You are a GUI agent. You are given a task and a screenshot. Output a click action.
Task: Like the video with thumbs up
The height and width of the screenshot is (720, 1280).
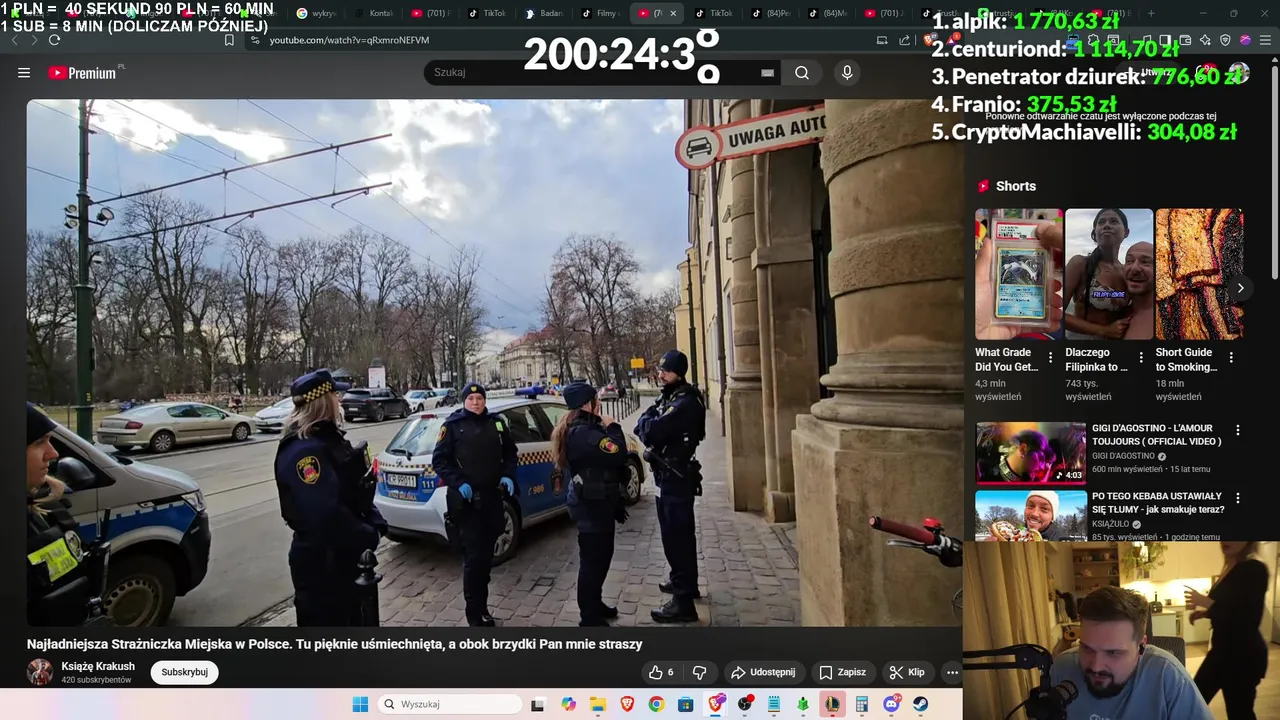661,673
